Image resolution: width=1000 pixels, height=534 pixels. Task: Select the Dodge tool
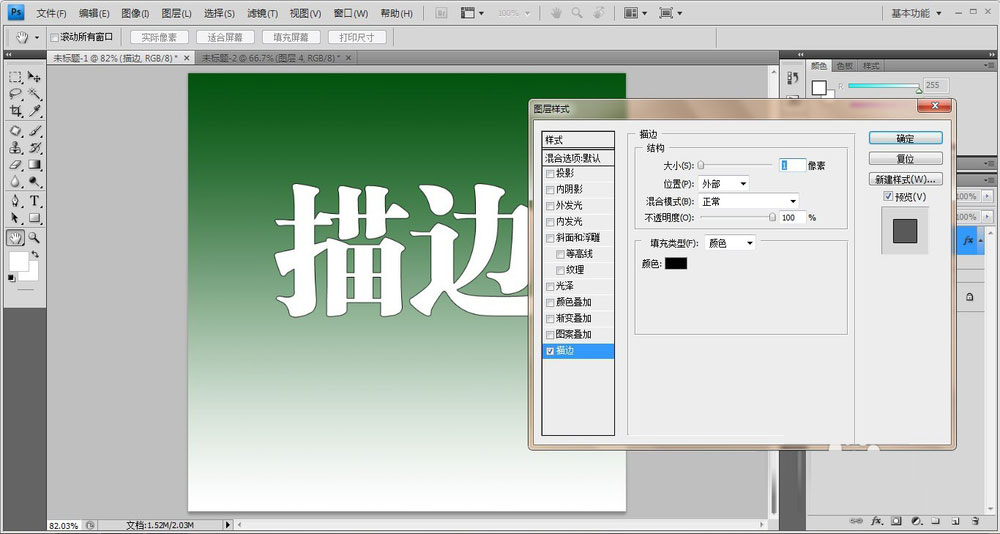34,182
